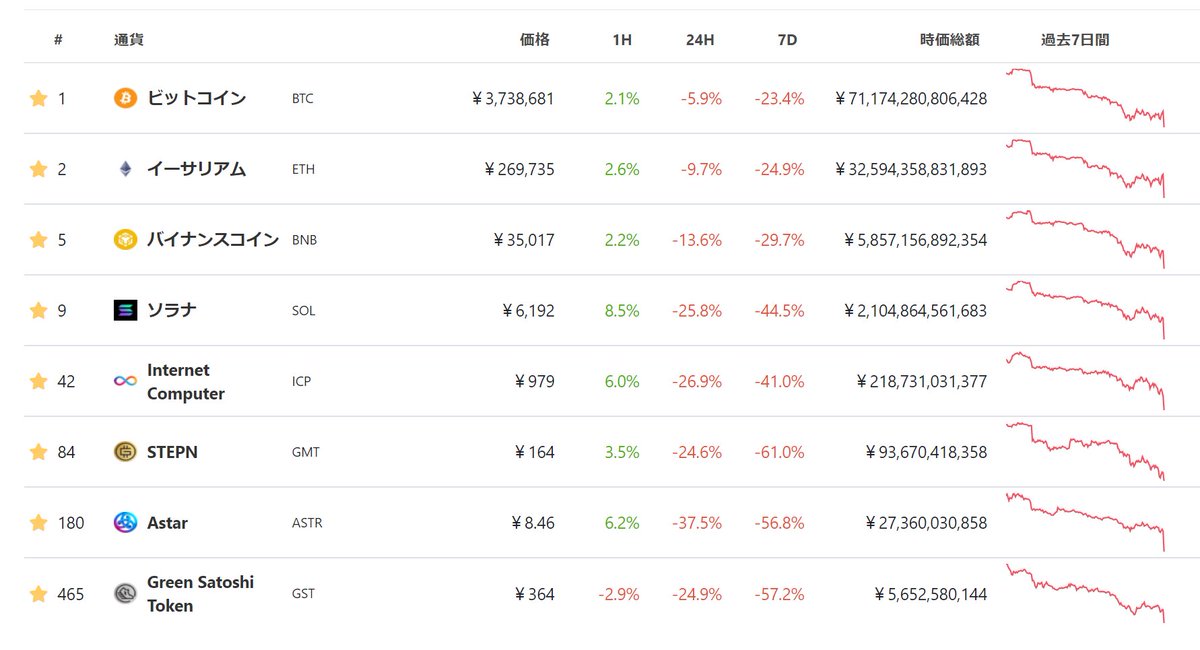Click the STEPN gold coin logo
The height and width of the screenshot is (650, 1200).
pos(125,452)
